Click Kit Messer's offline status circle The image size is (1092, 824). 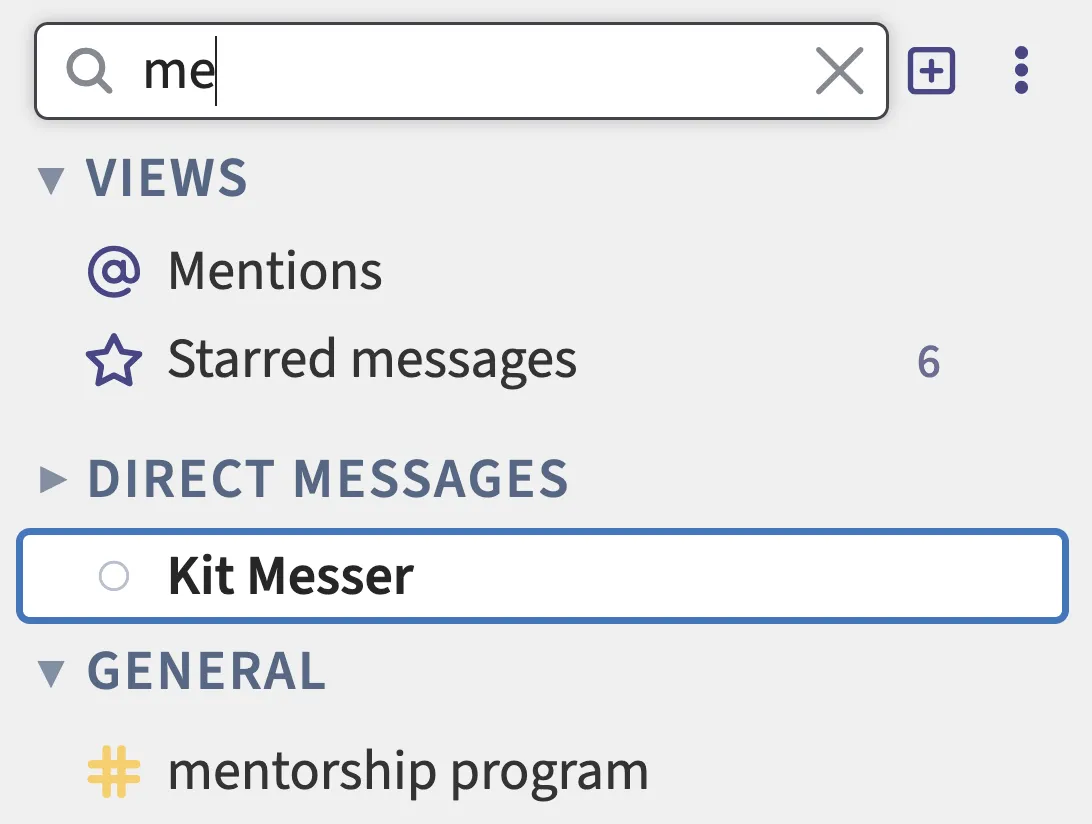[x=114, y=576]
